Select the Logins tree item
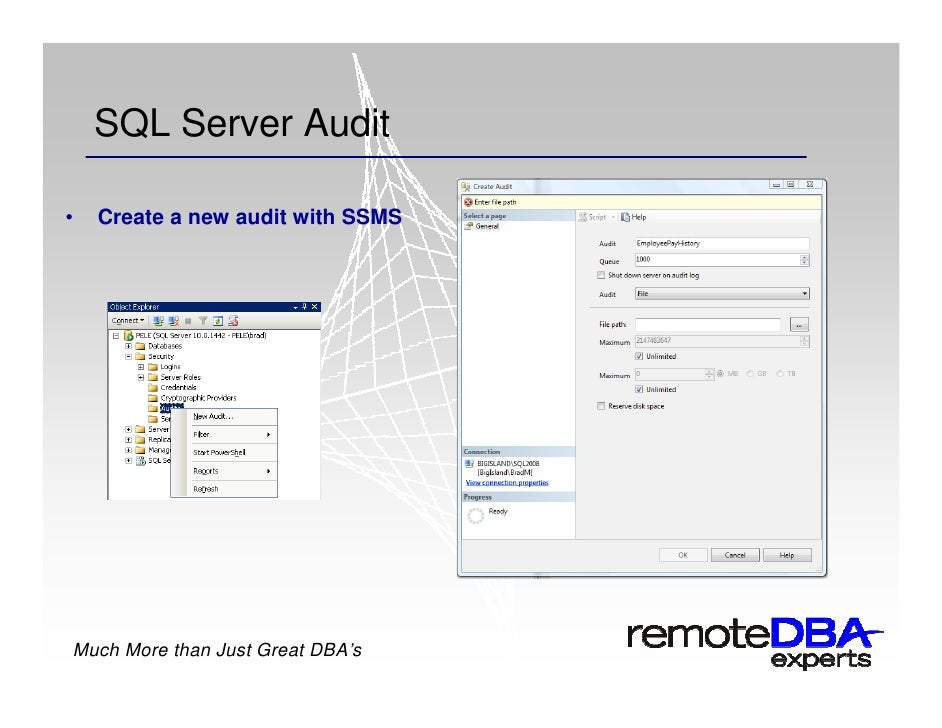942x728 pixels. coord(170,367)
